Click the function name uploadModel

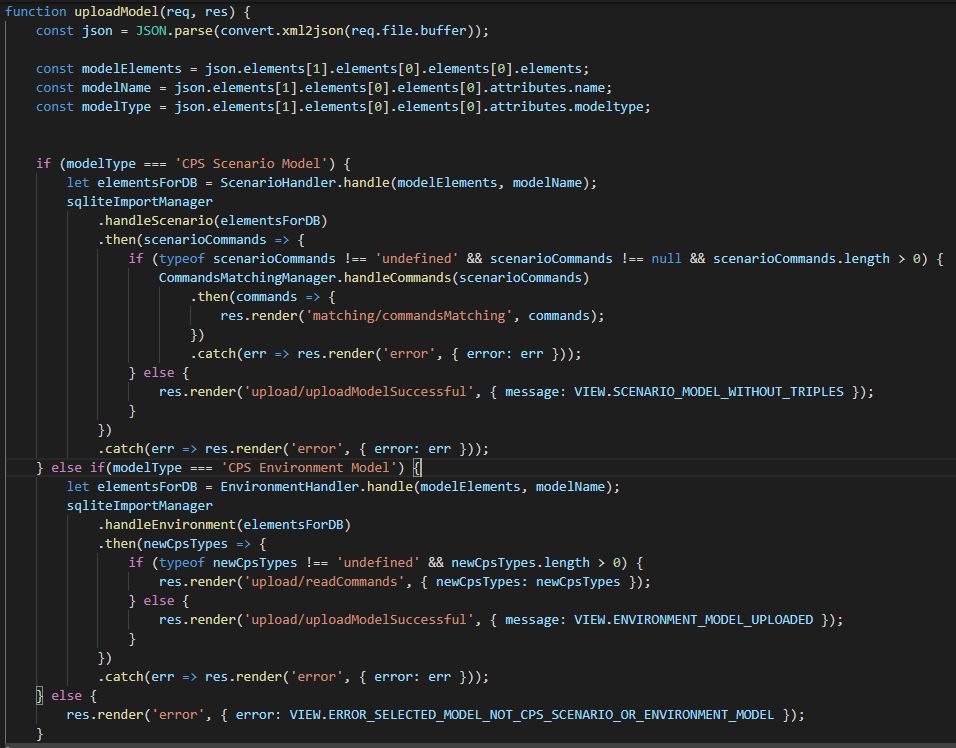[116, 12]
